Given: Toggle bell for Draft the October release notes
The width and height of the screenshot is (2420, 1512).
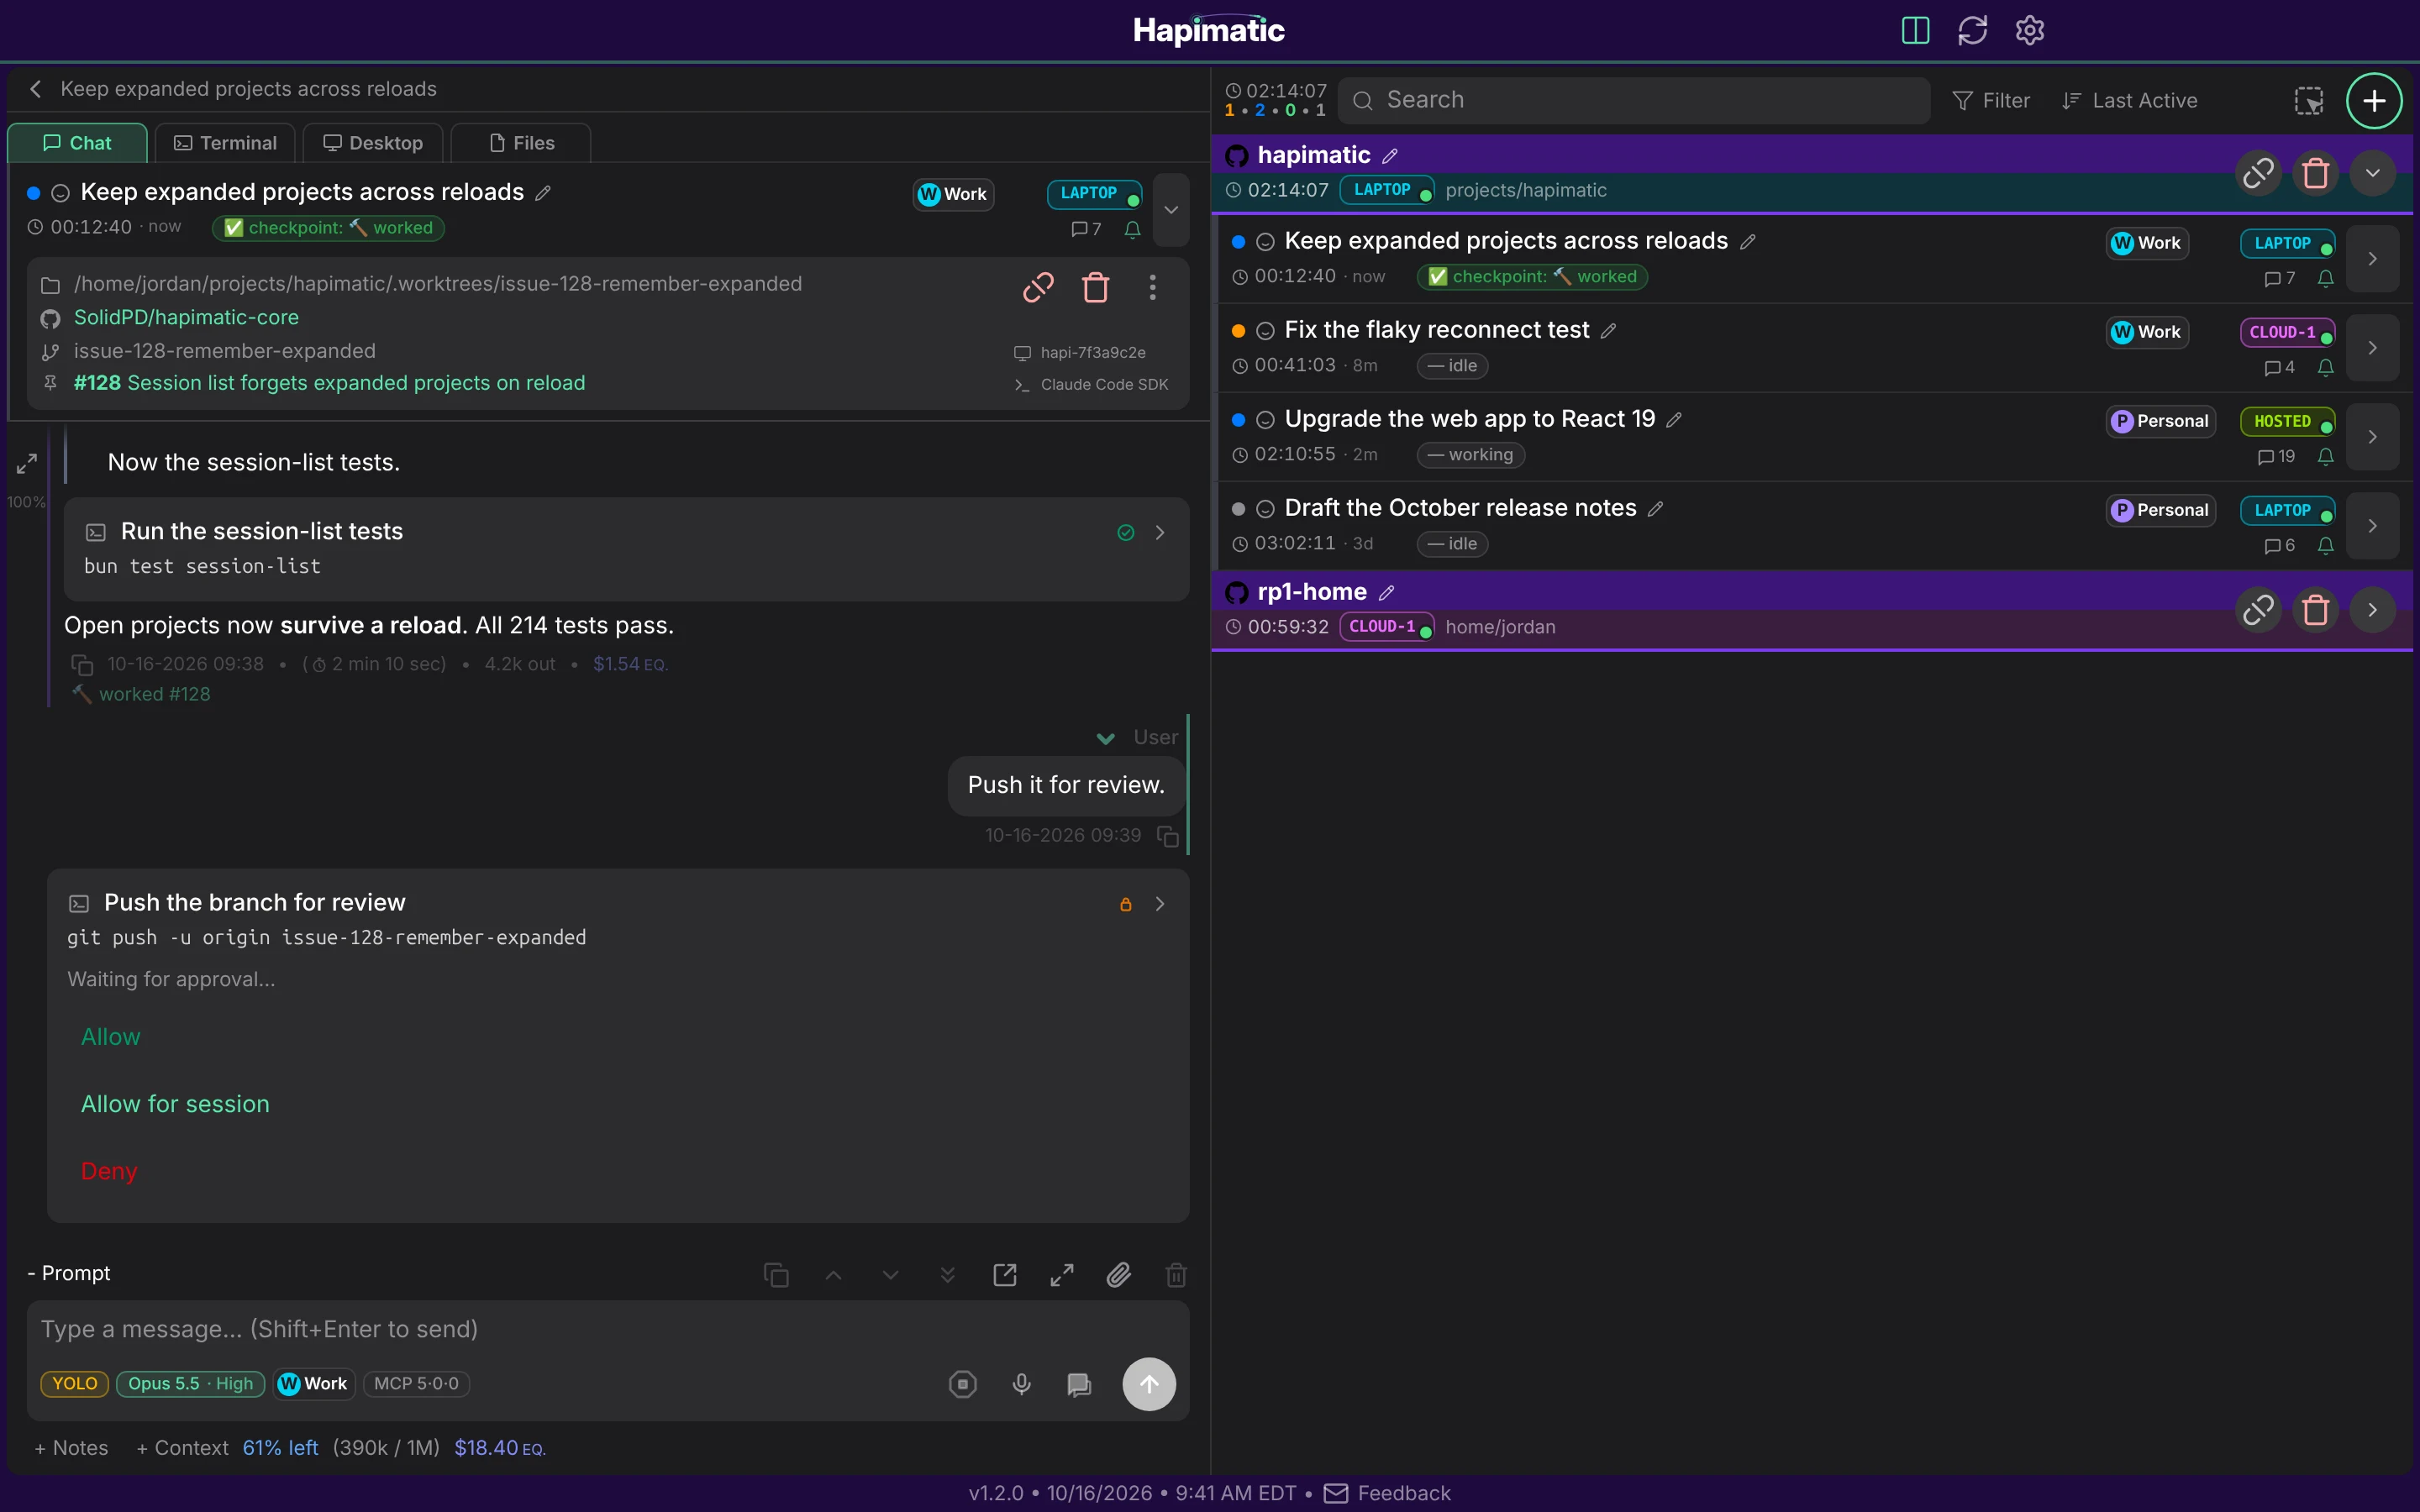Looking at the screenshot, I should point(2325,545).
